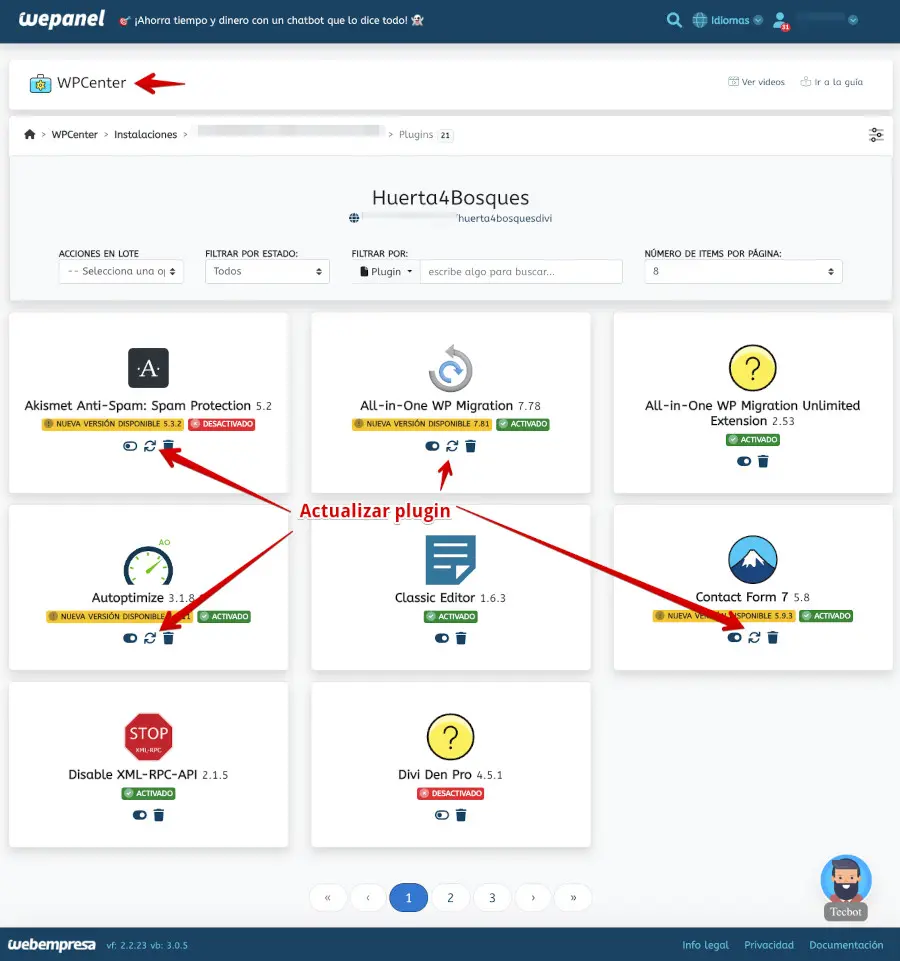
Task: Go to pagination page 2
Action: pos(450,898)
